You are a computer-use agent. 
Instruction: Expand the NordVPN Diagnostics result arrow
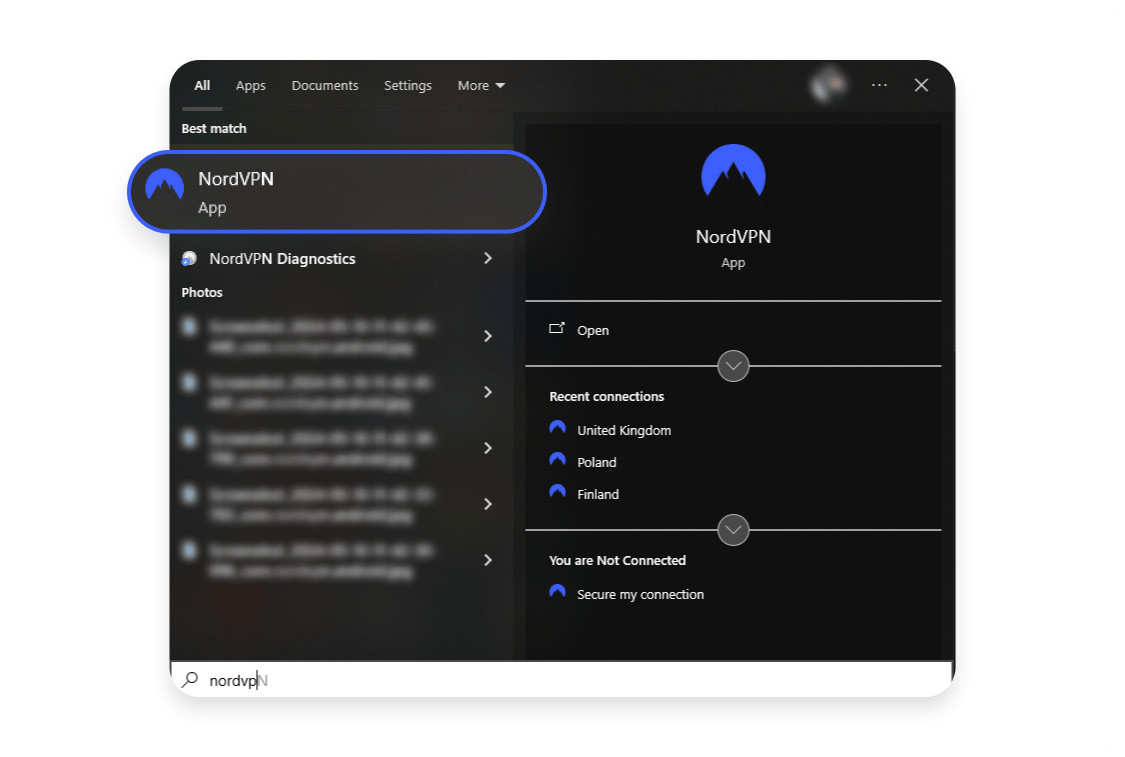488,258
